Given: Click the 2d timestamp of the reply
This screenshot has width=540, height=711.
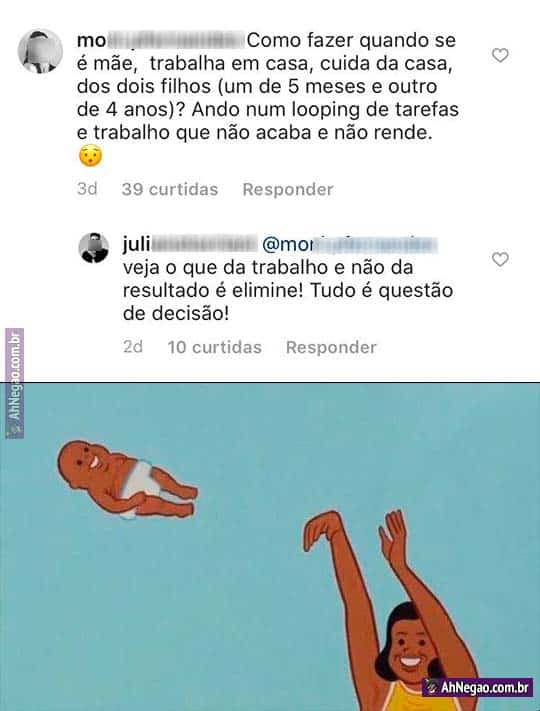Looking at the screenshot, I should tap(133, 347).
